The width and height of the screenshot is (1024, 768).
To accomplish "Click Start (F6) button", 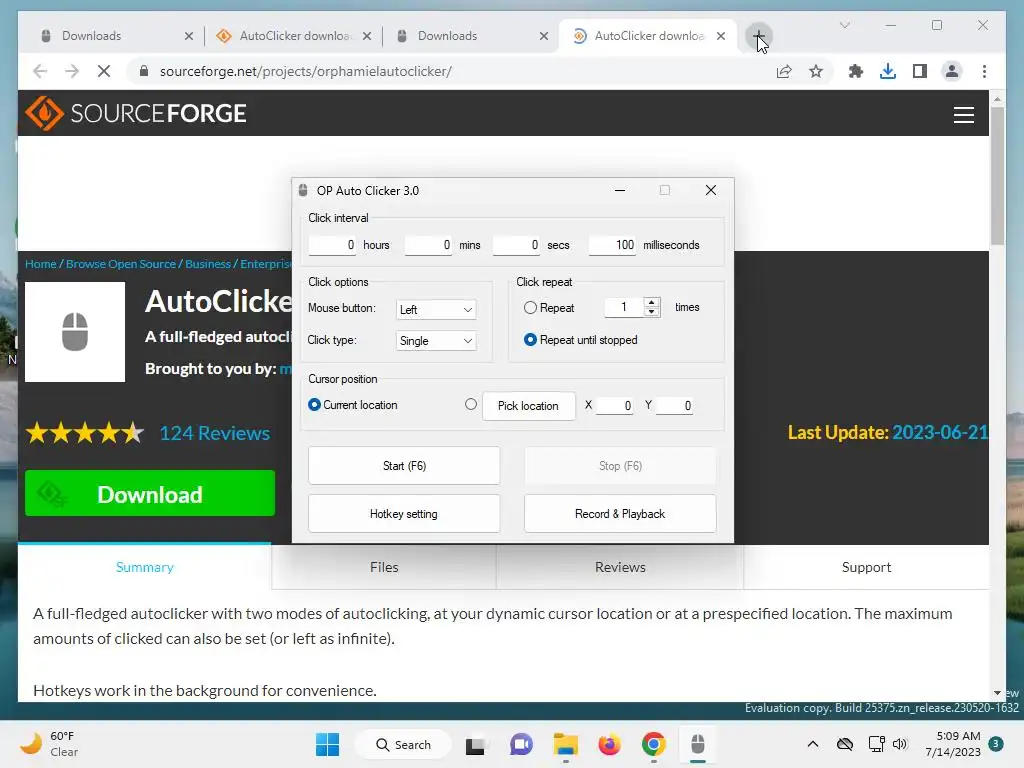I will click(x=404, y=466).
